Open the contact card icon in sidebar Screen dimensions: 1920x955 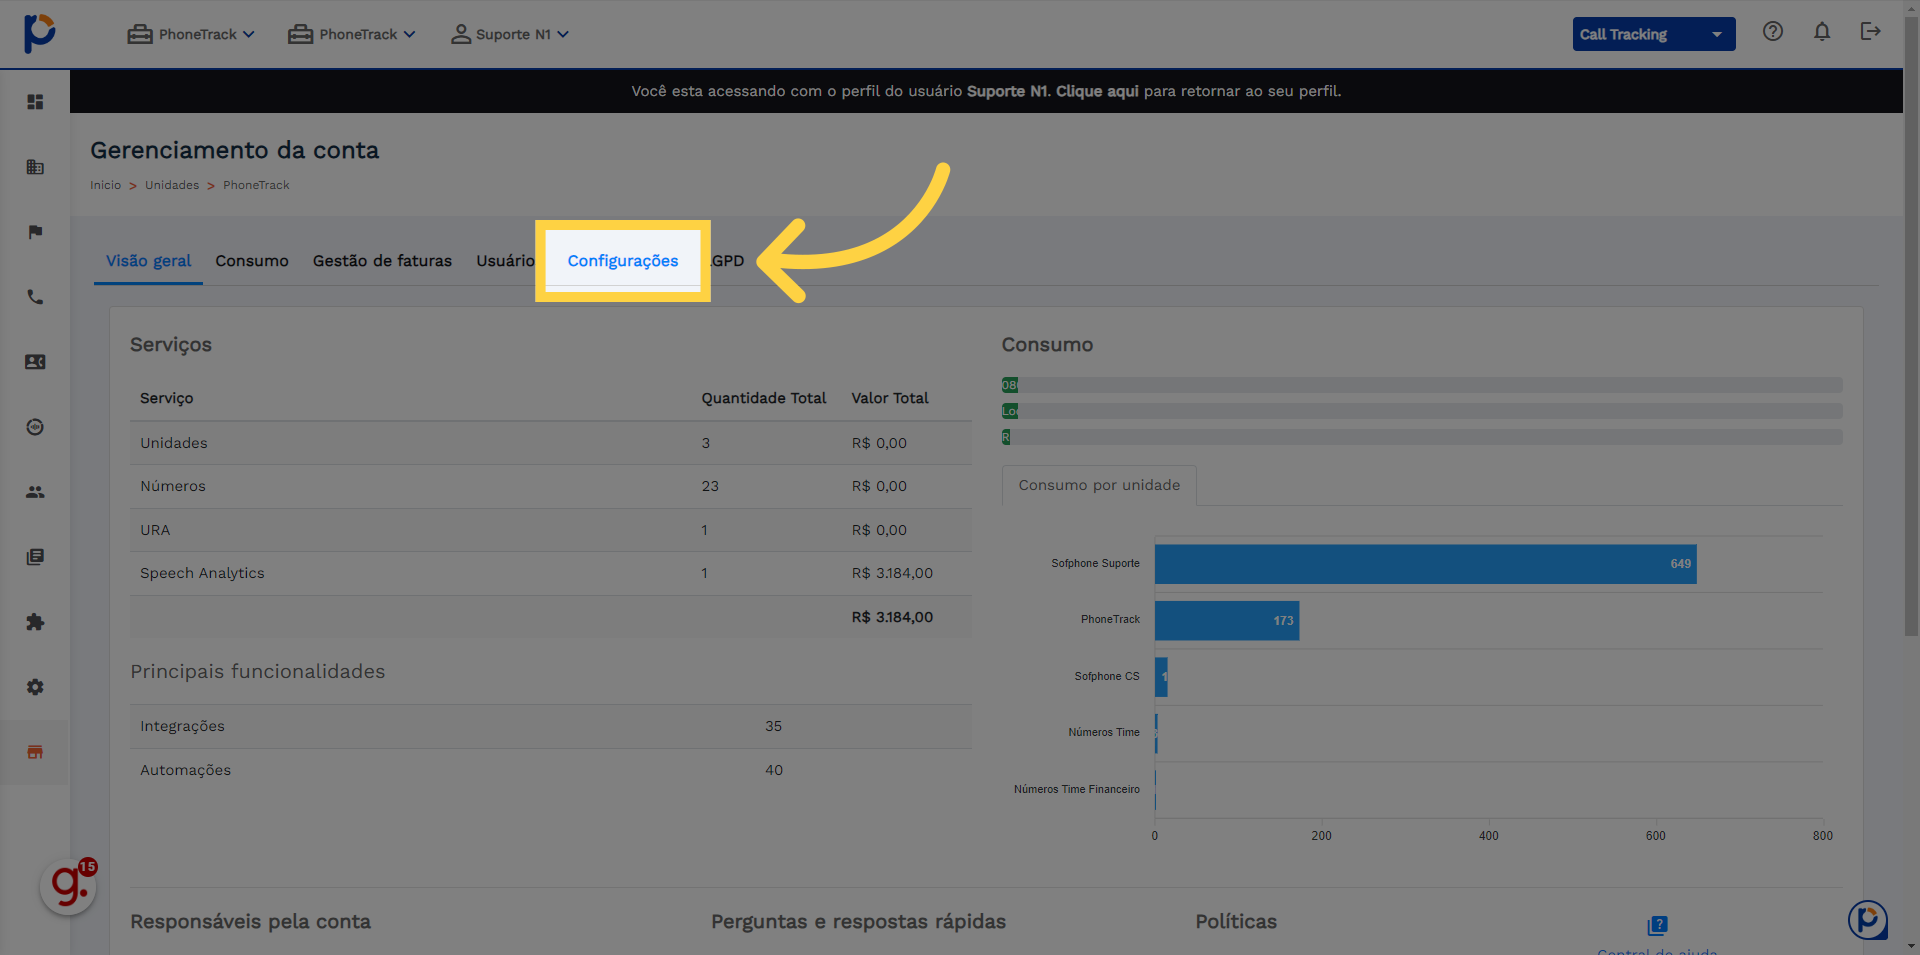[x=35, y=362]
